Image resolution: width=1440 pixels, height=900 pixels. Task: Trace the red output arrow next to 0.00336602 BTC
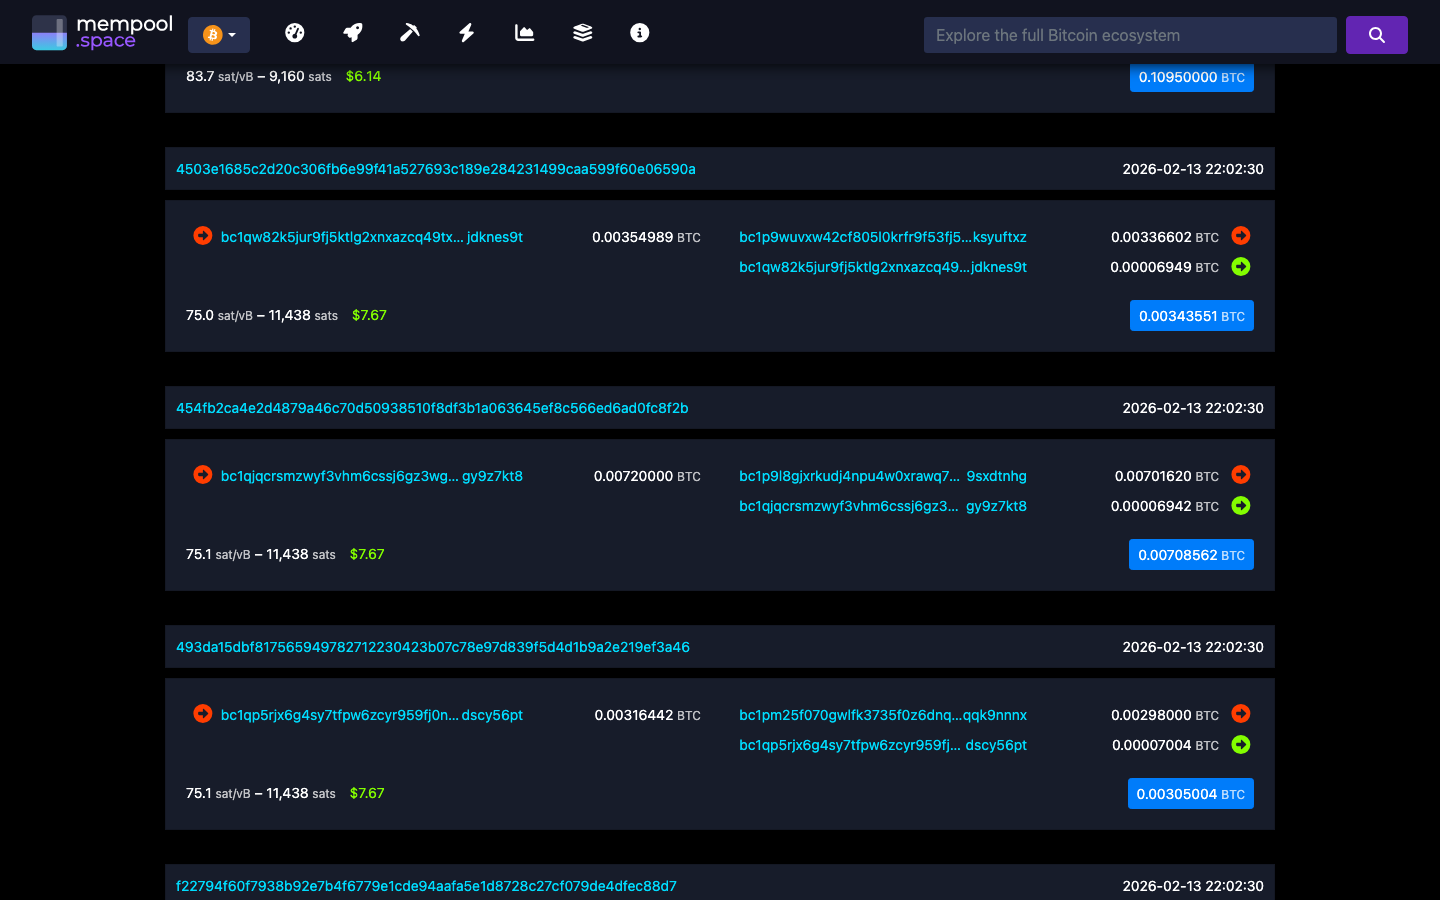[x=1241, y=236]
